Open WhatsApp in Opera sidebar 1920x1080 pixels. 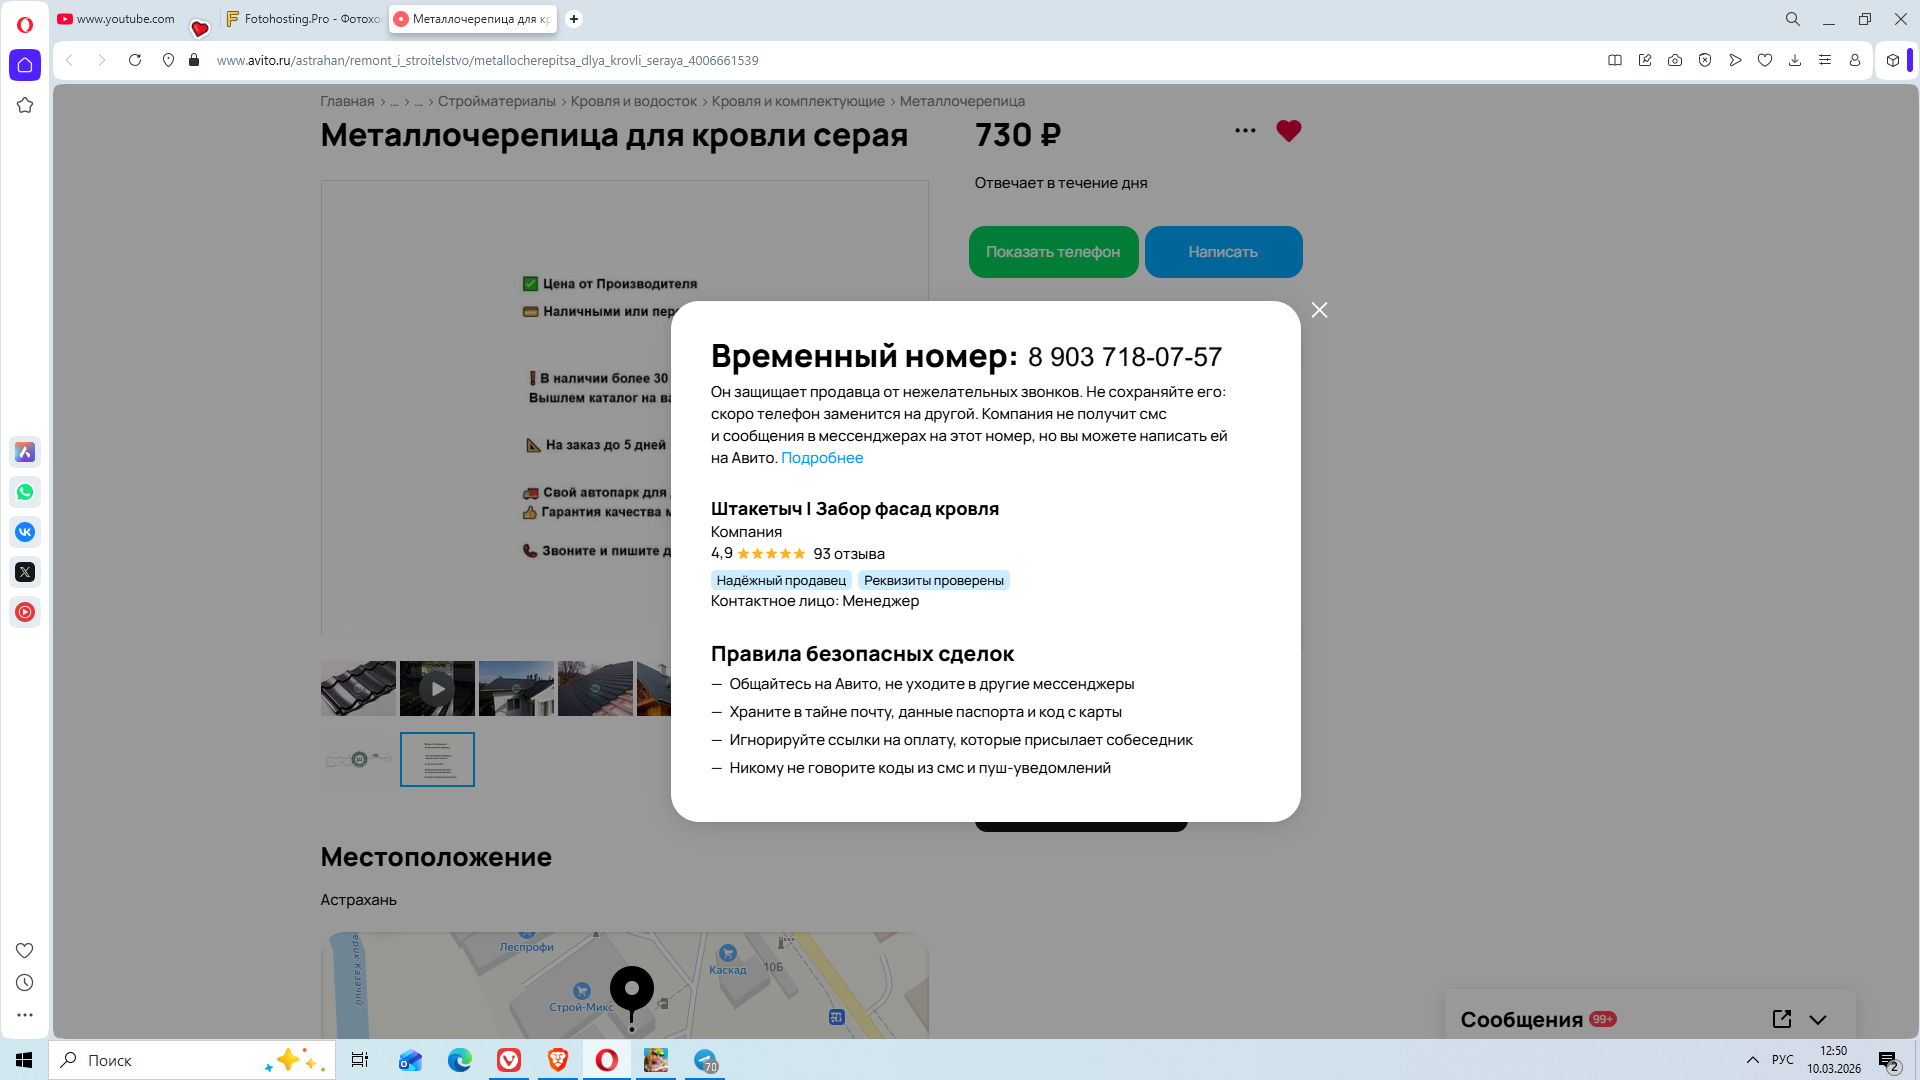point(25,492)
